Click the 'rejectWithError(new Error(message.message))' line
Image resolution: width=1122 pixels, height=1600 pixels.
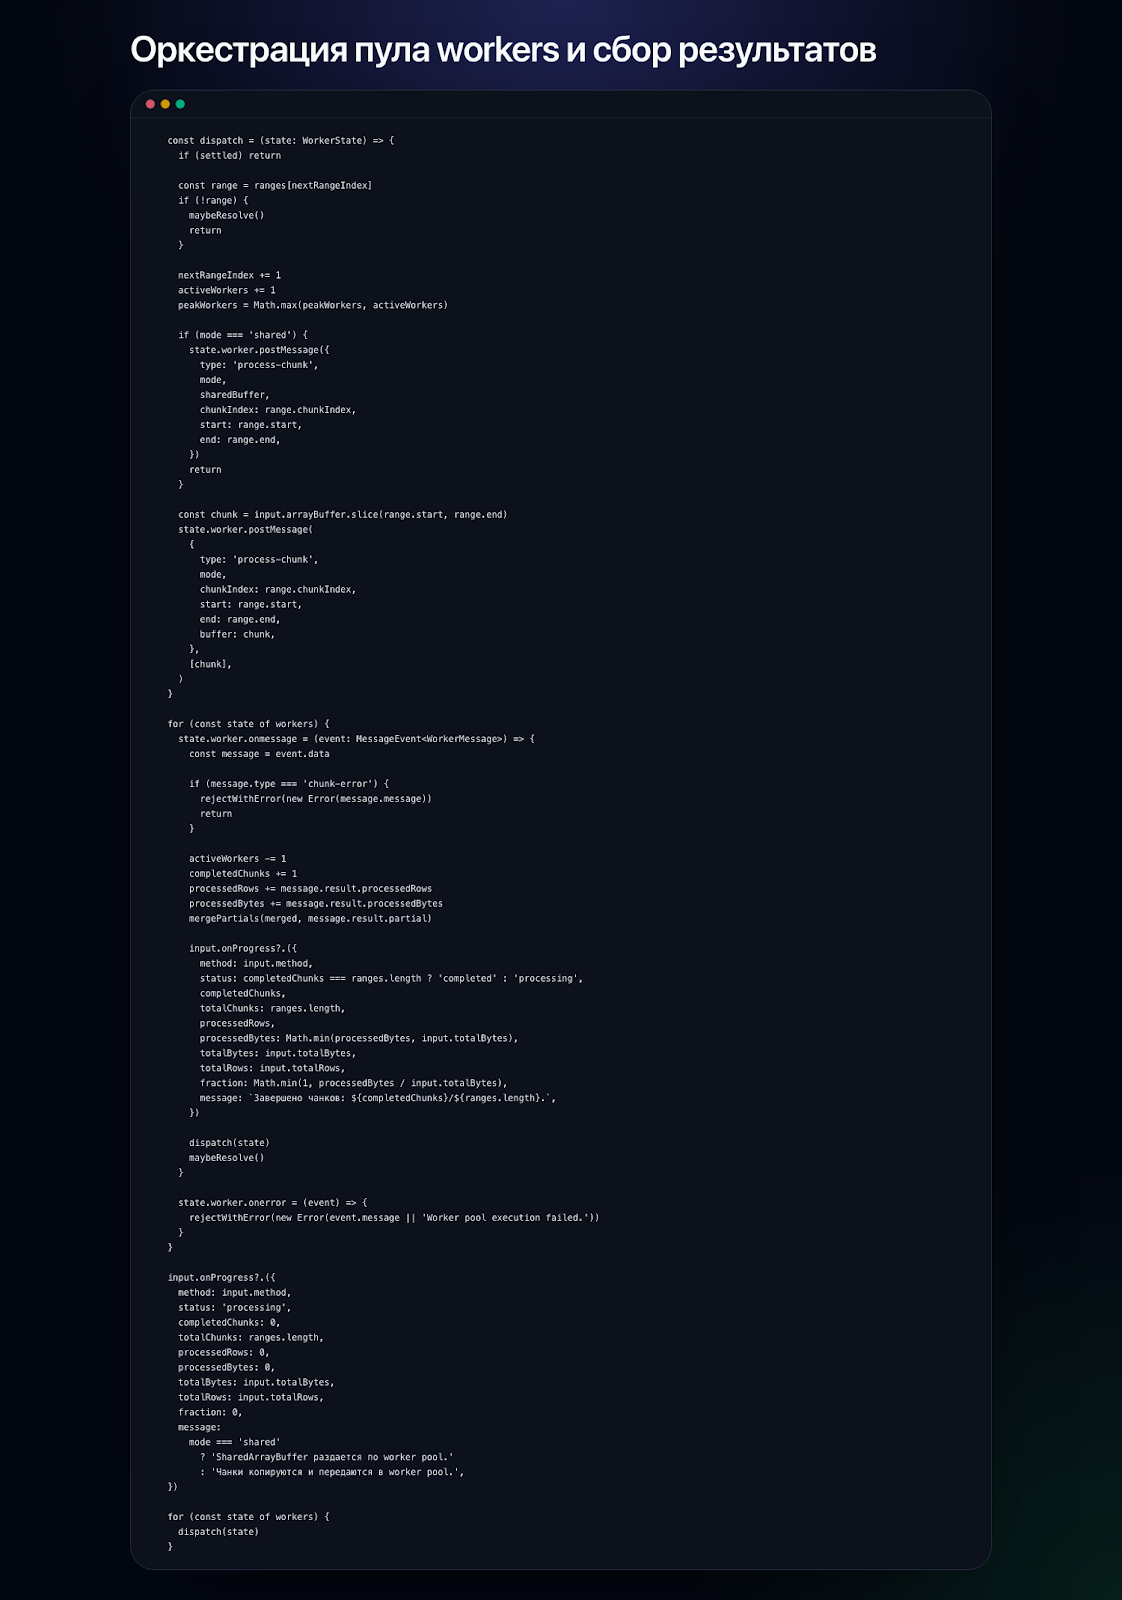point(315,799)
